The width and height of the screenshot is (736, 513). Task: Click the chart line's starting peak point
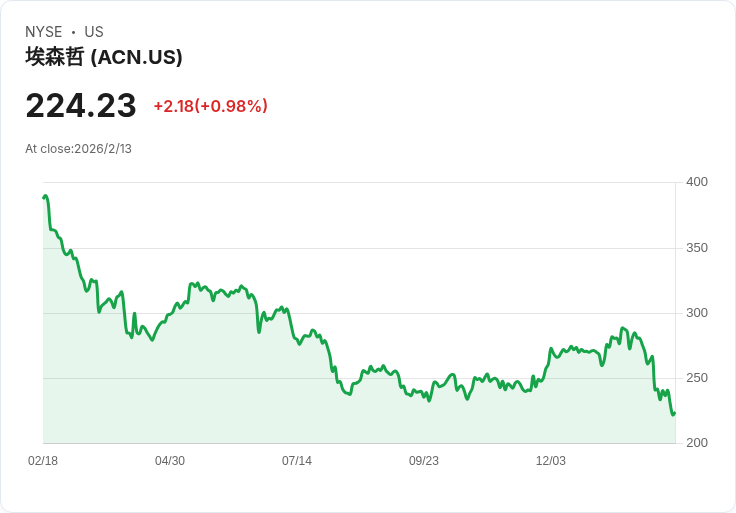46,196
